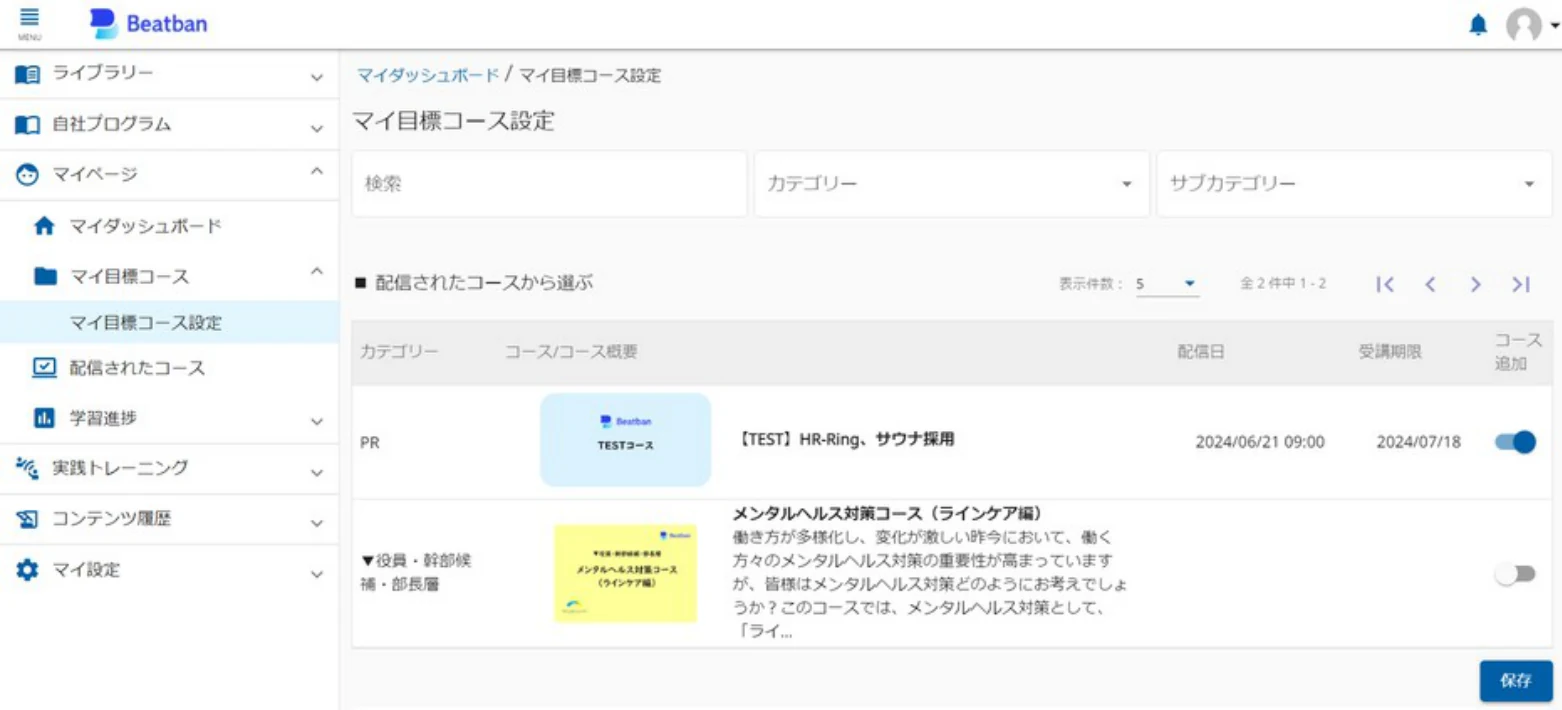1562x710 pixels.
Task: Click the 2024/07/18 deadline cell
Action: pos(1418,442)
